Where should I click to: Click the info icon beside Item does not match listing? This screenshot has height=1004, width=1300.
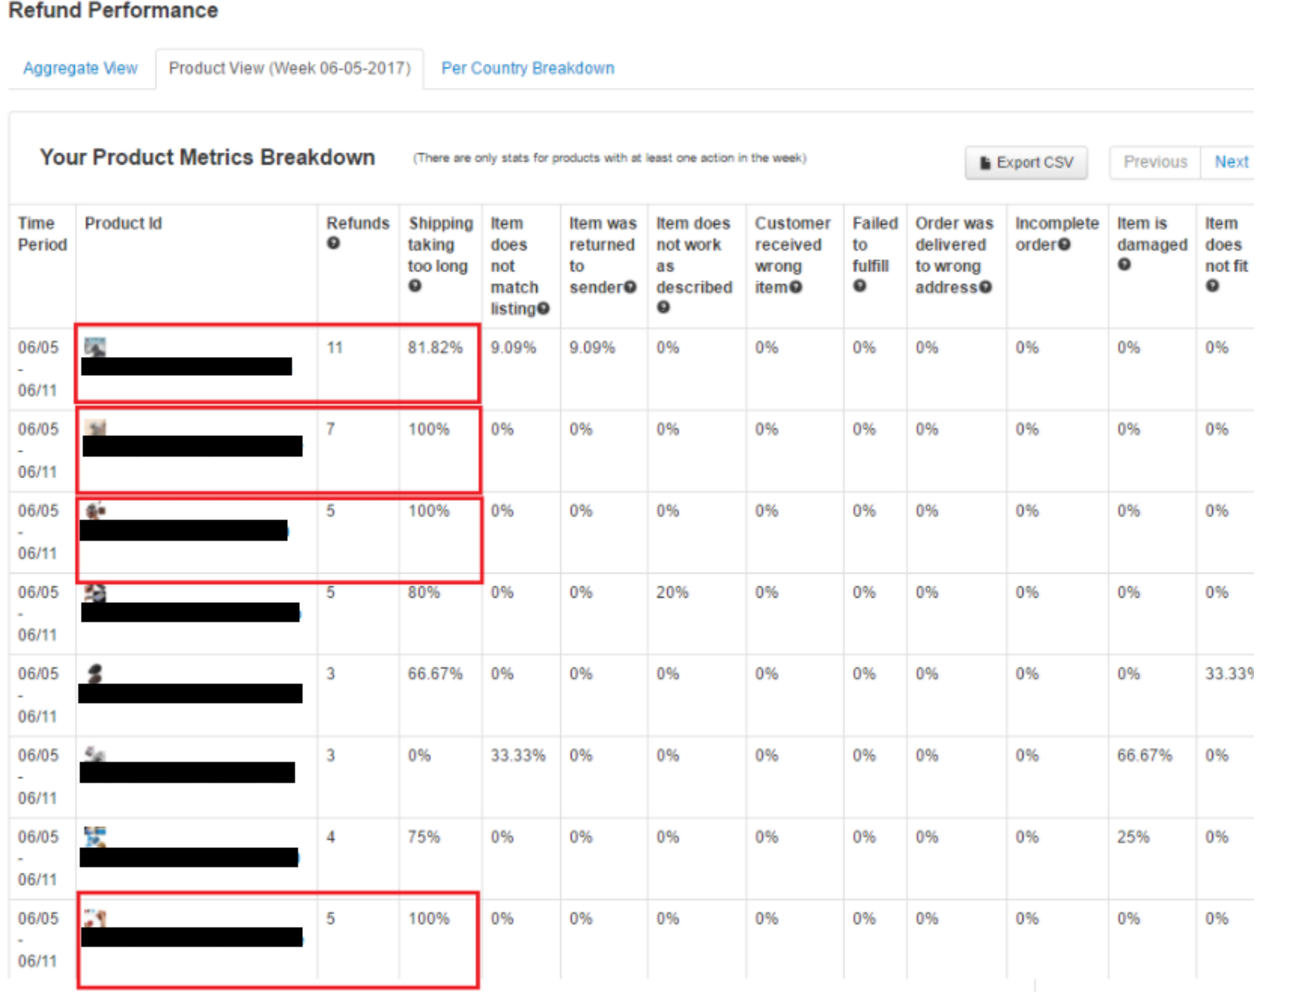[543, 309]
